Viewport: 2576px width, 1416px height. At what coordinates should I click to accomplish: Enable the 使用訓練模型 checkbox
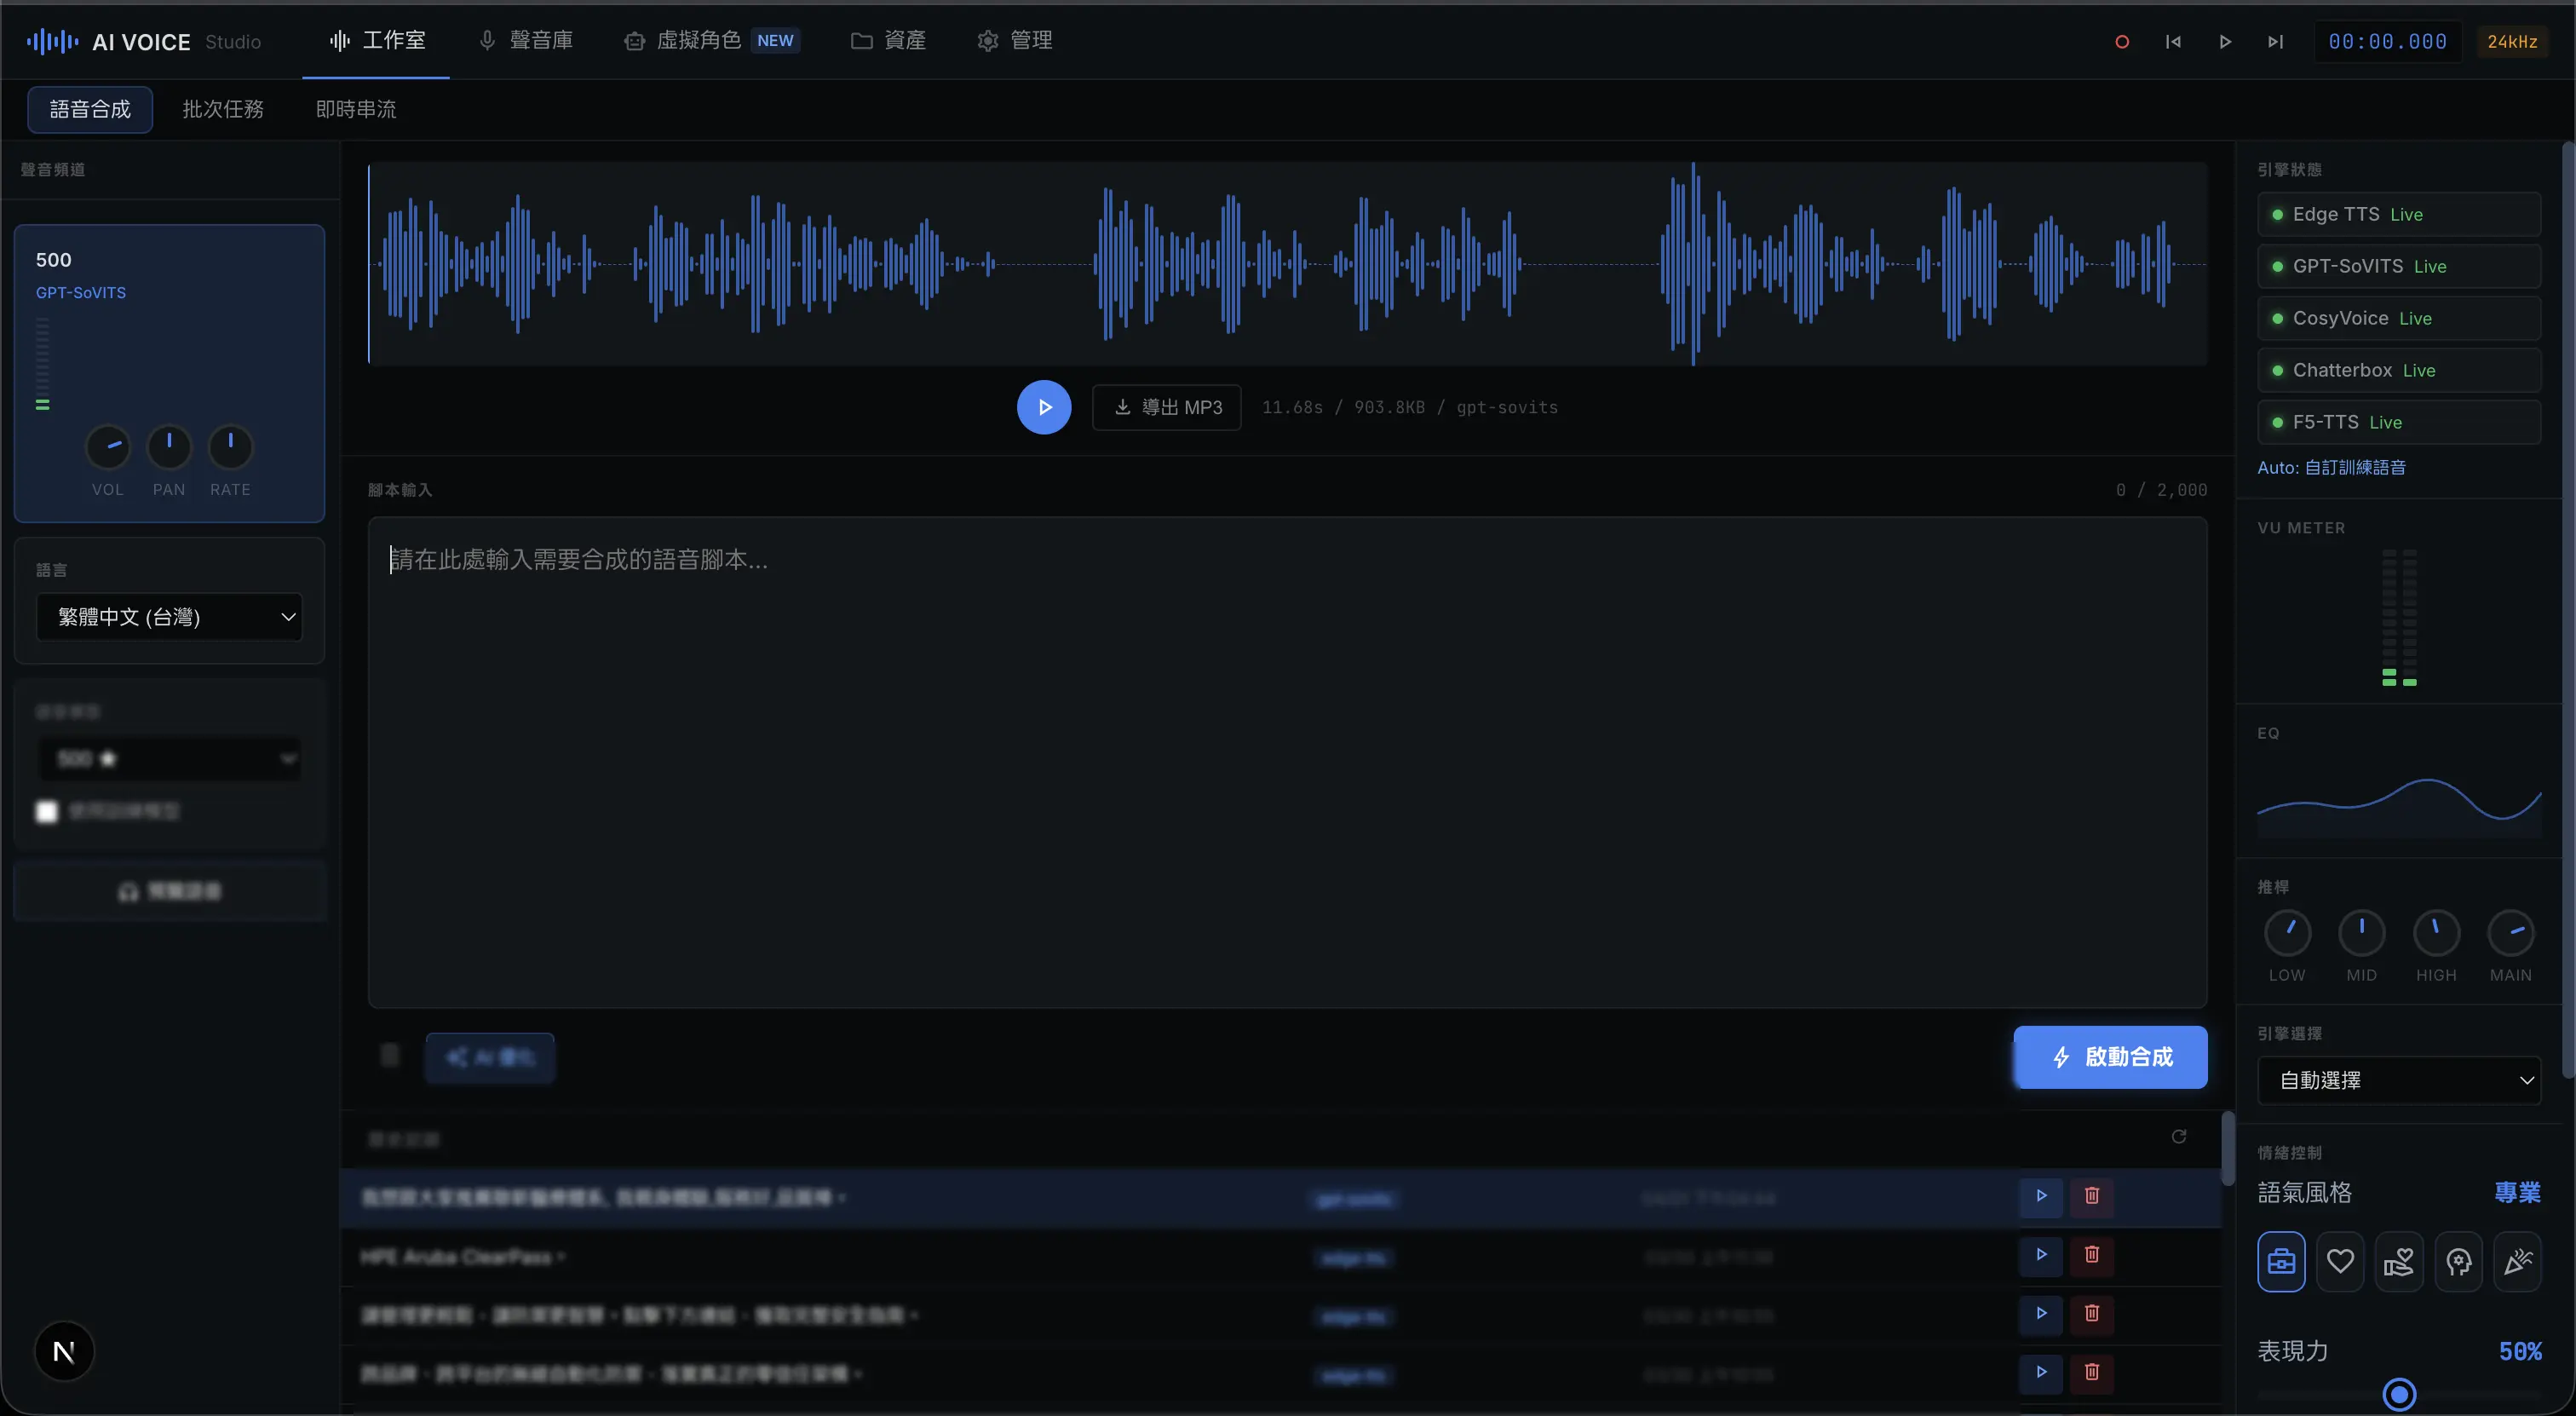click(46, 811)
